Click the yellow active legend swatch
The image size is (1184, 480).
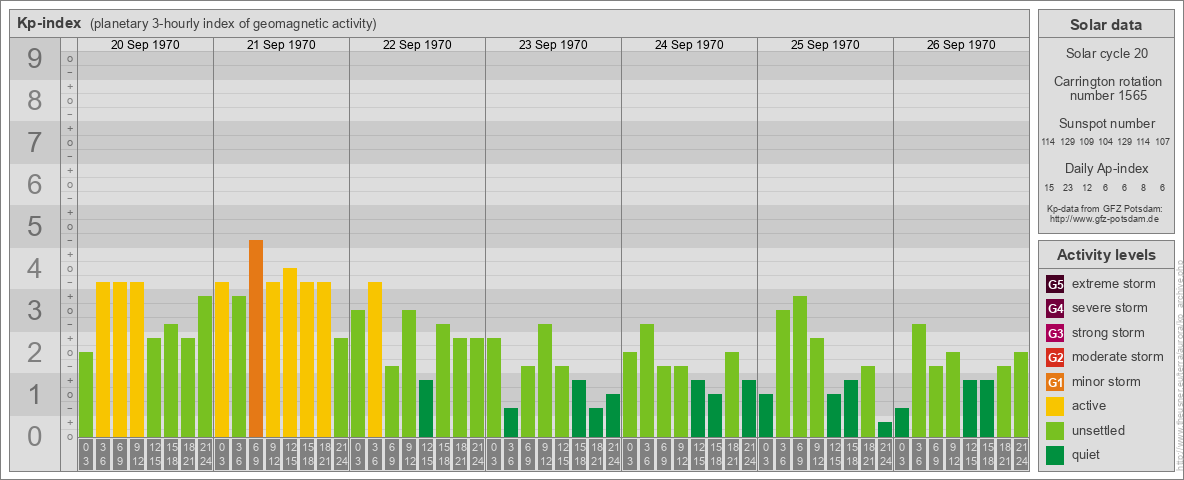pos(1055,406)
